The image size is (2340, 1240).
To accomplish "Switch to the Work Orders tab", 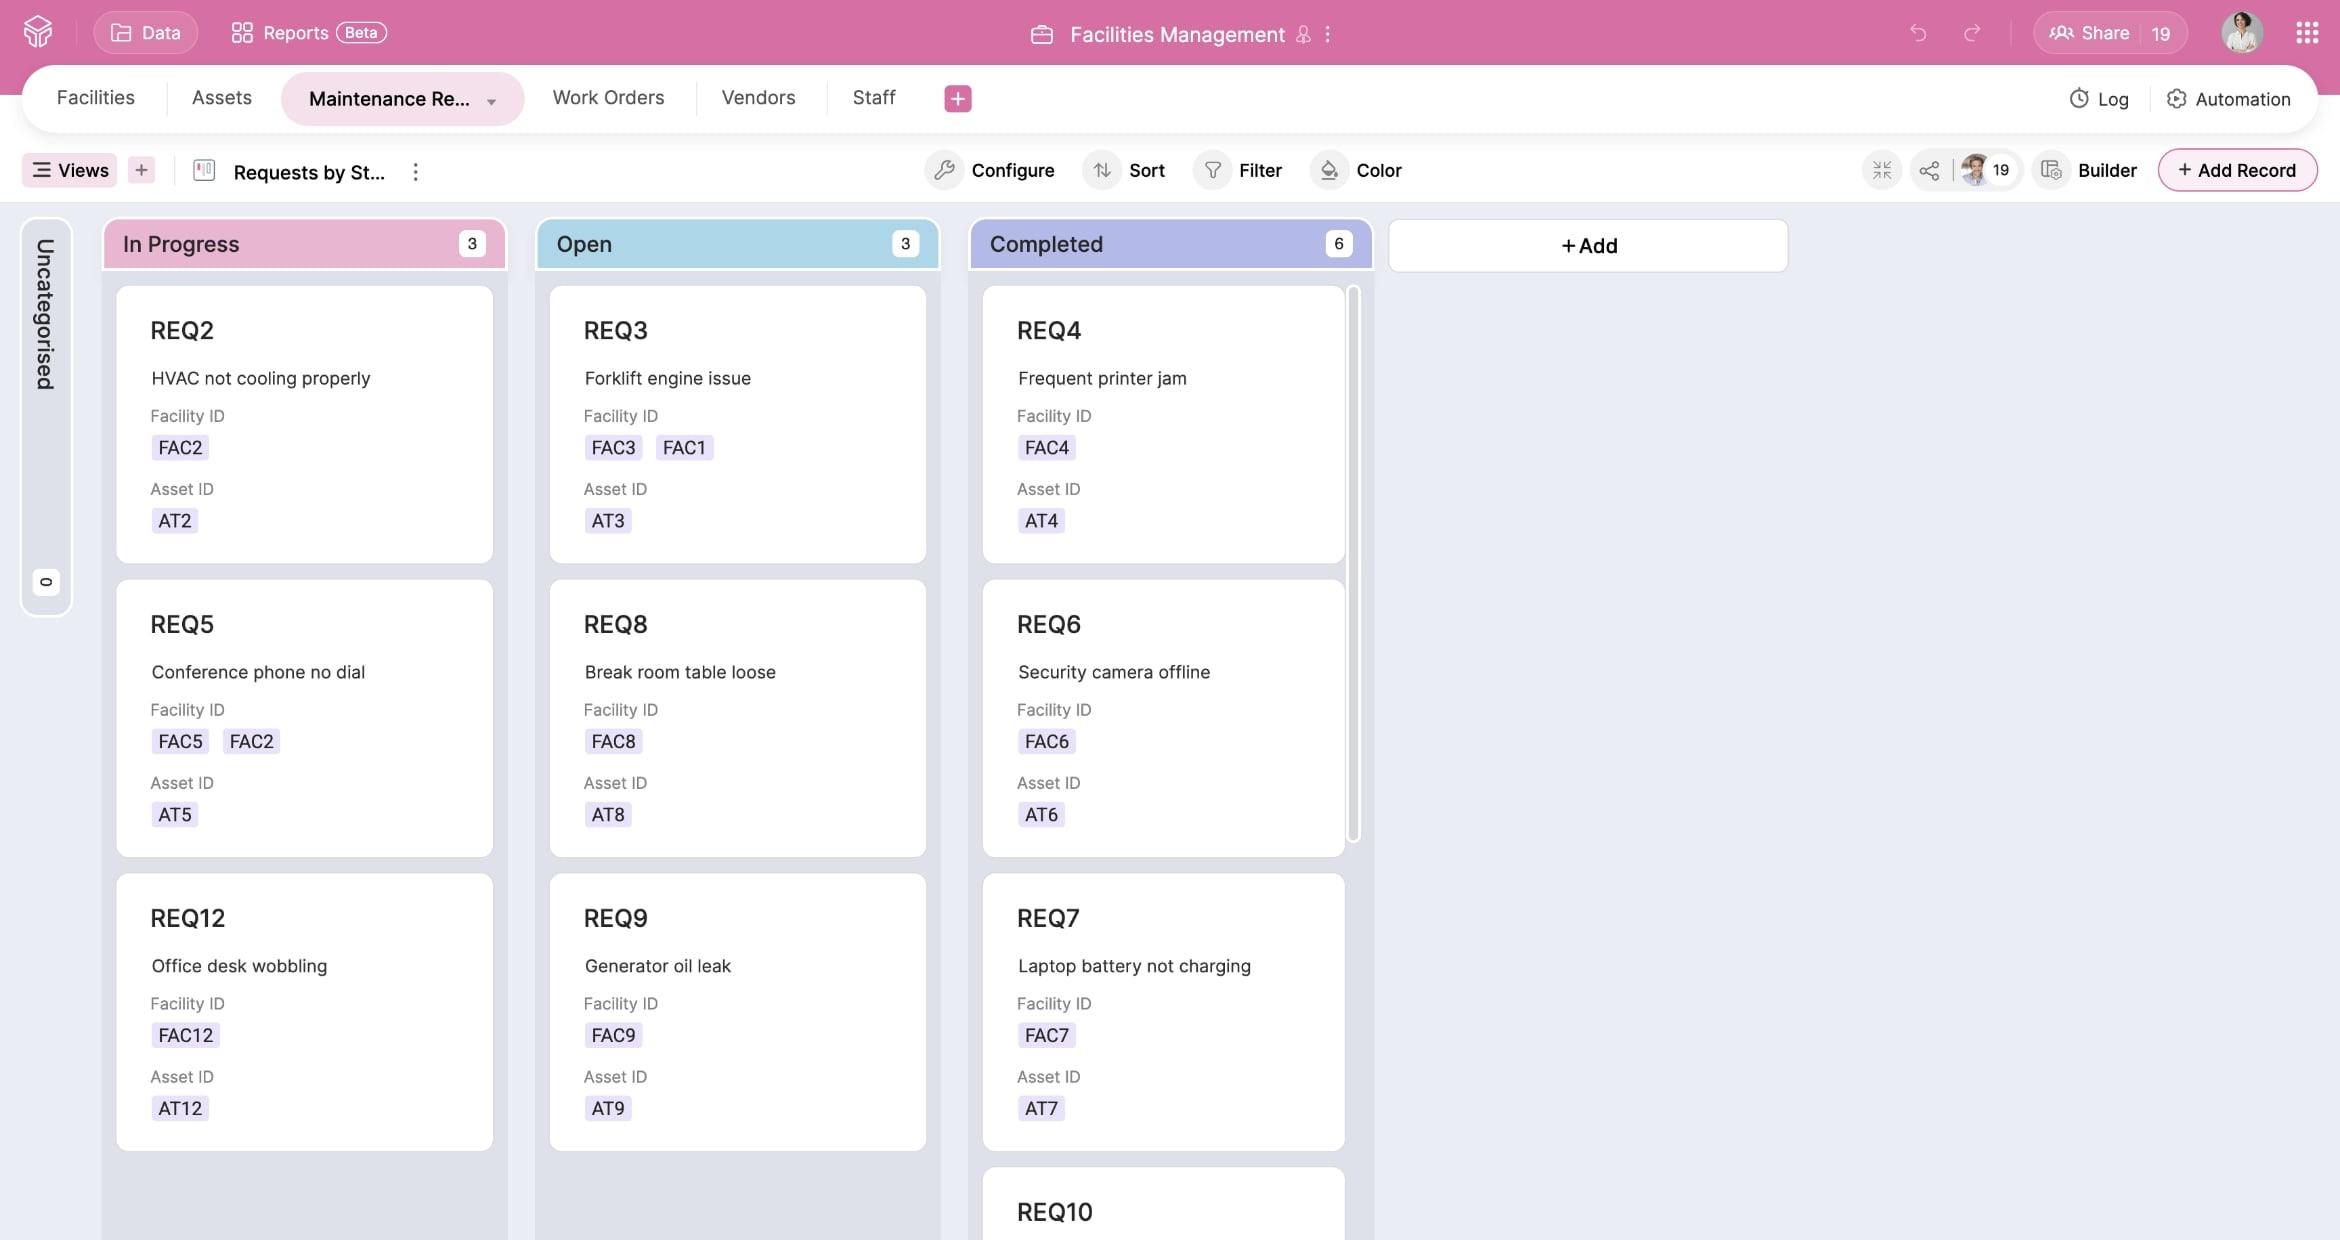I will 608,97.
